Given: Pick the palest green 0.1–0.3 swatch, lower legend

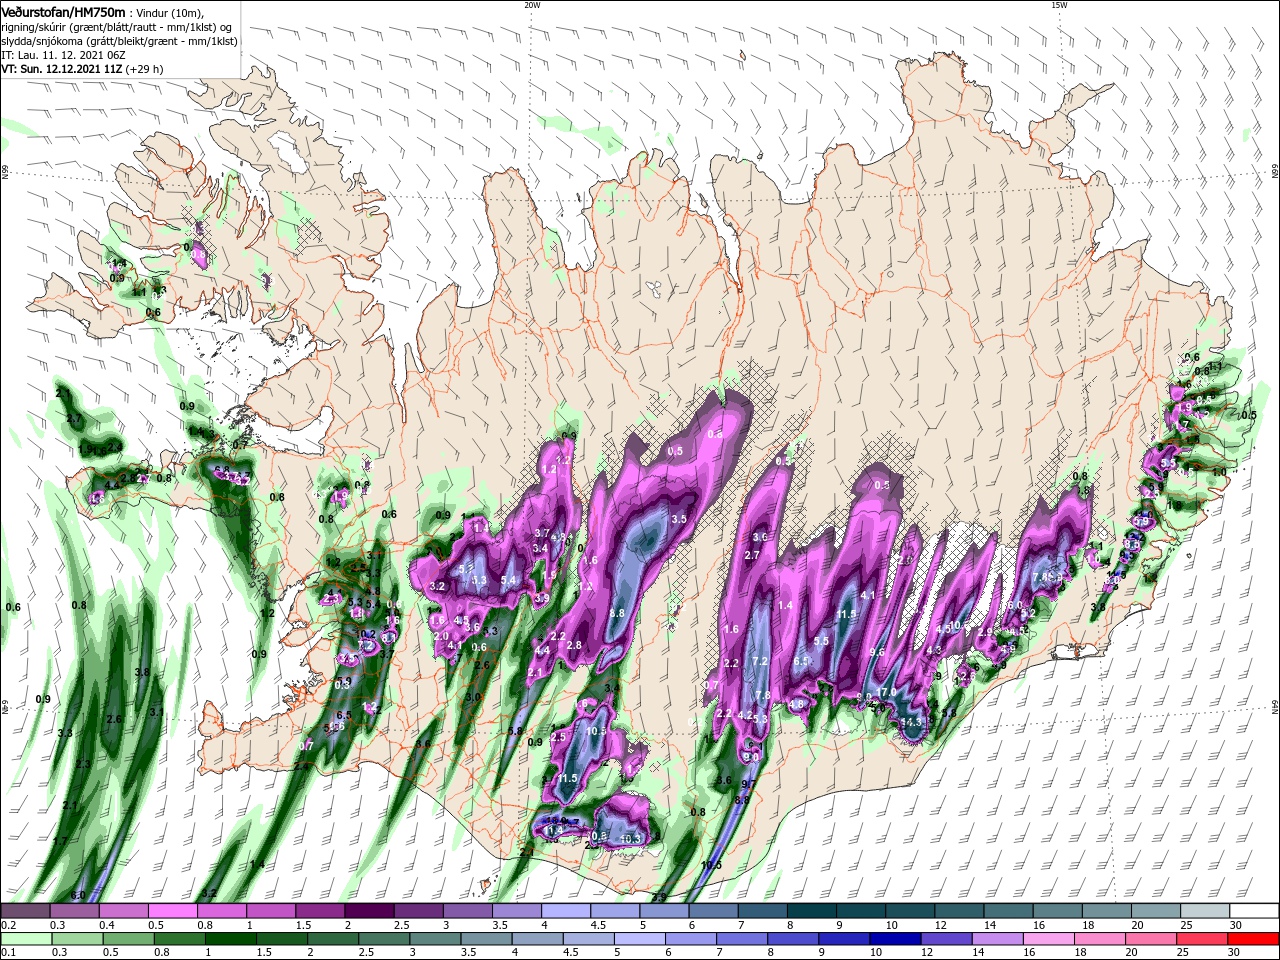Looking at the screenshot, I should (27, 939).
